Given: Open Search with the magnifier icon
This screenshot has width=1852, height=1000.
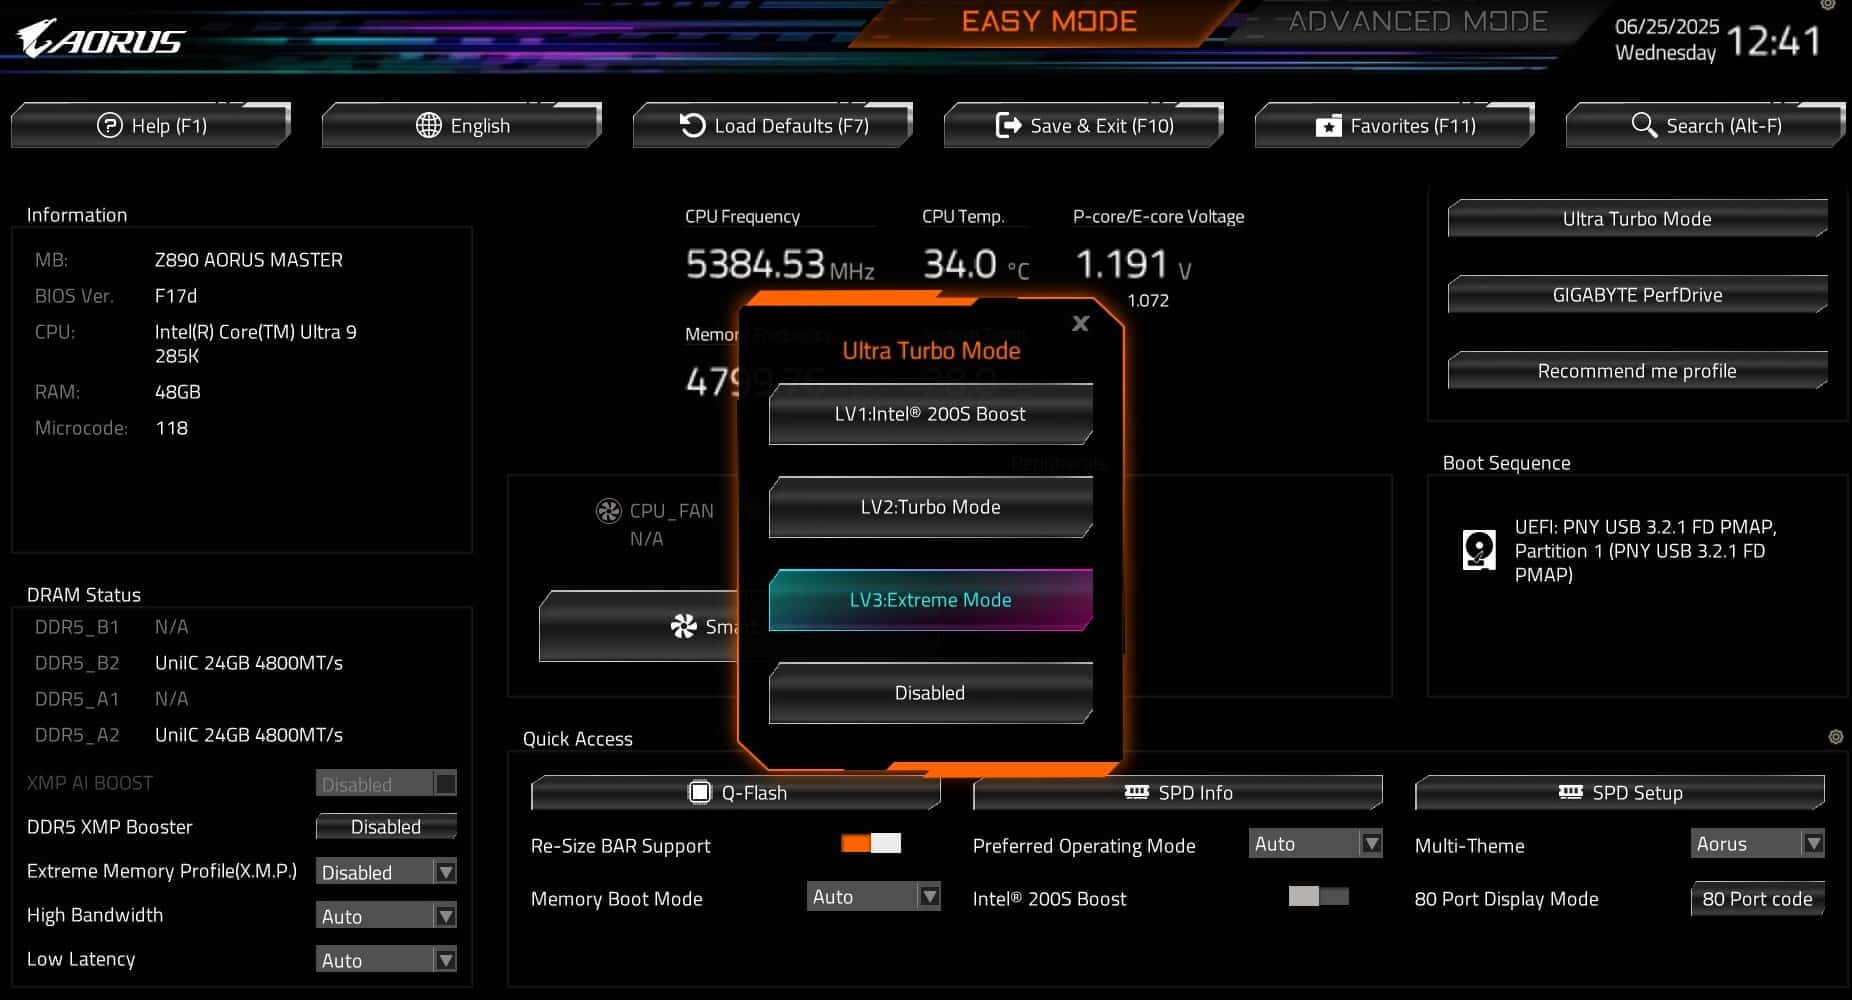Looking at the screenshot, I should coord(1643,125).
